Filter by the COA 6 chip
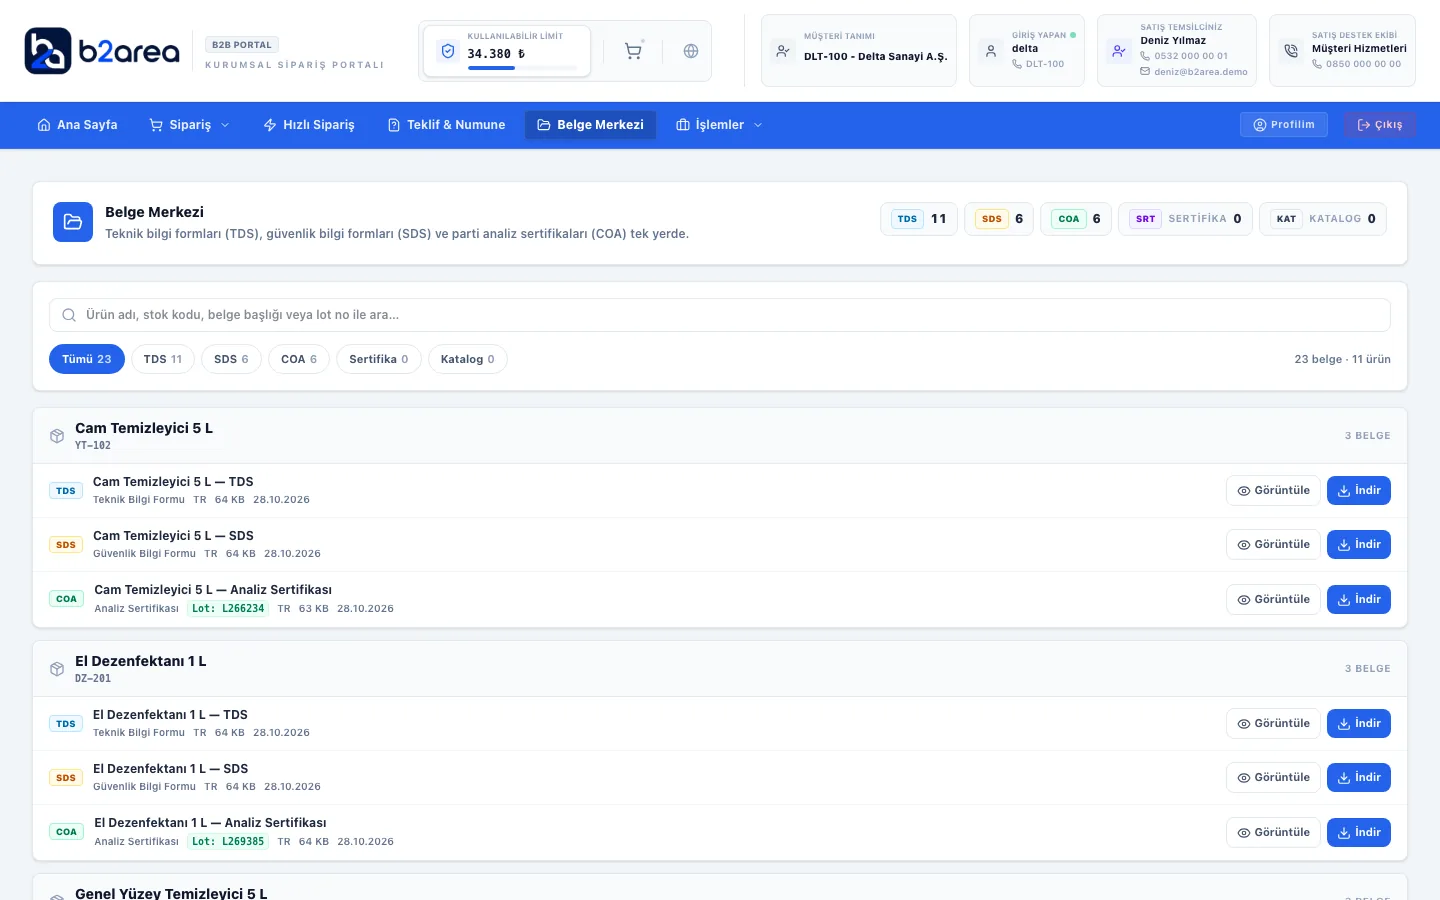 pos(299,359)
